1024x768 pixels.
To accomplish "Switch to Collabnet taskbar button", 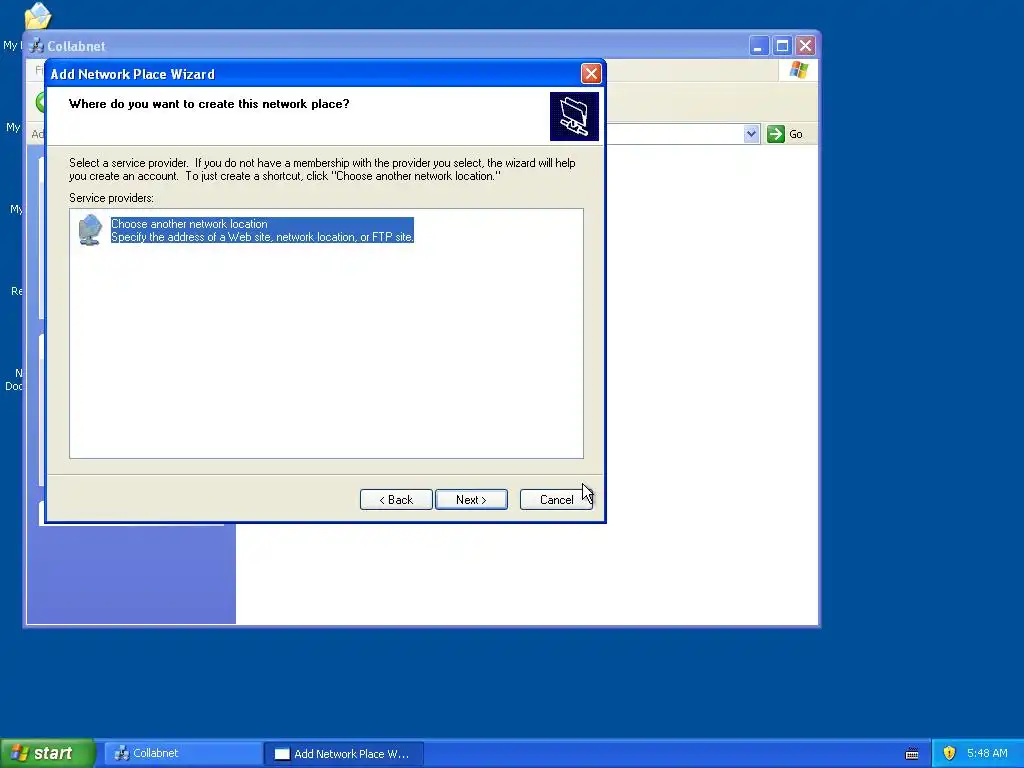I will 183,753.
